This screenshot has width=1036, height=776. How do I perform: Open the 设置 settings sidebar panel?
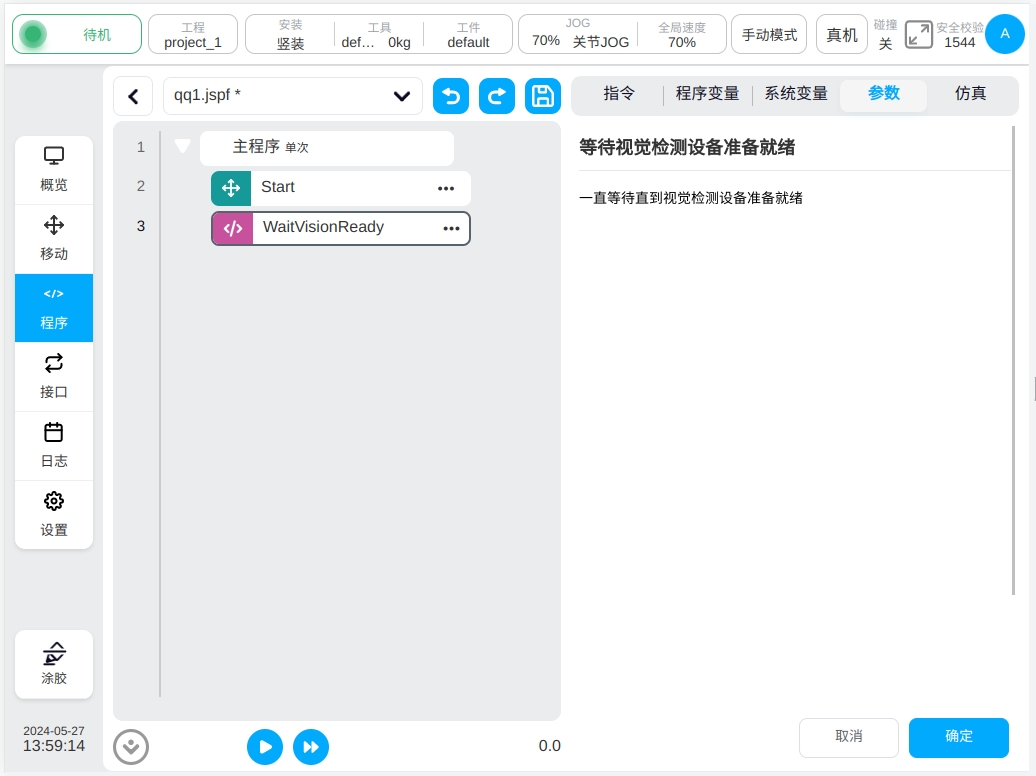54,514
